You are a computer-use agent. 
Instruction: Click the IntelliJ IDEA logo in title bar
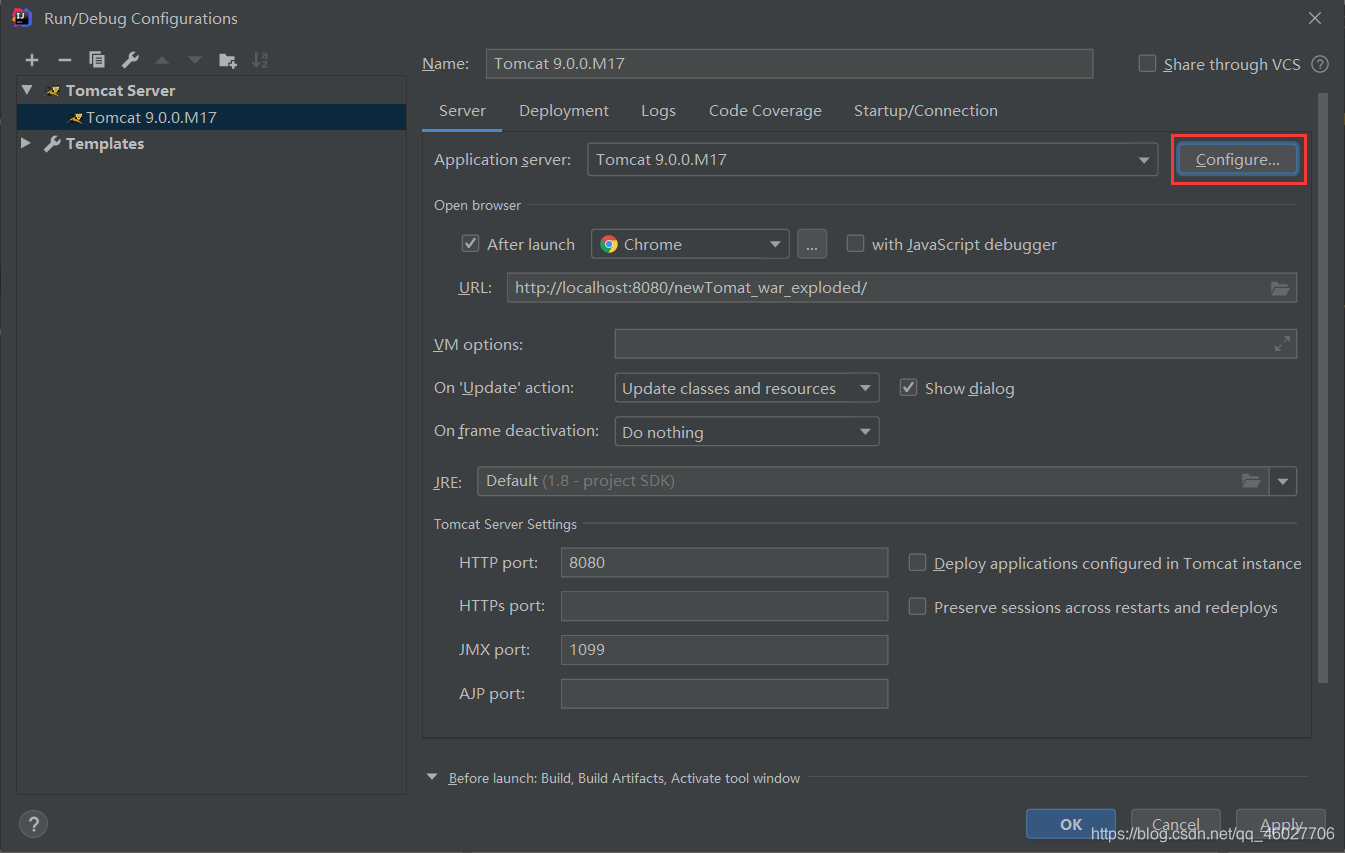[22, 18]
